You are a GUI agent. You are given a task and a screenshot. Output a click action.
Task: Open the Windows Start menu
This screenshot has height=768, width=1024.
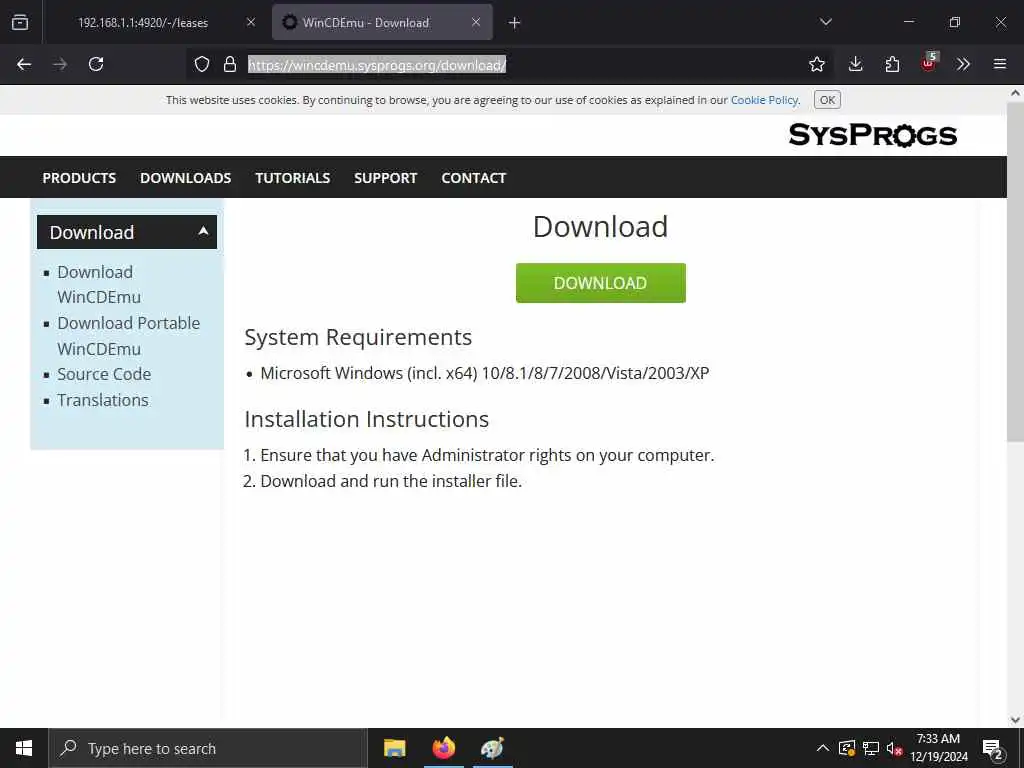[24, 748]
